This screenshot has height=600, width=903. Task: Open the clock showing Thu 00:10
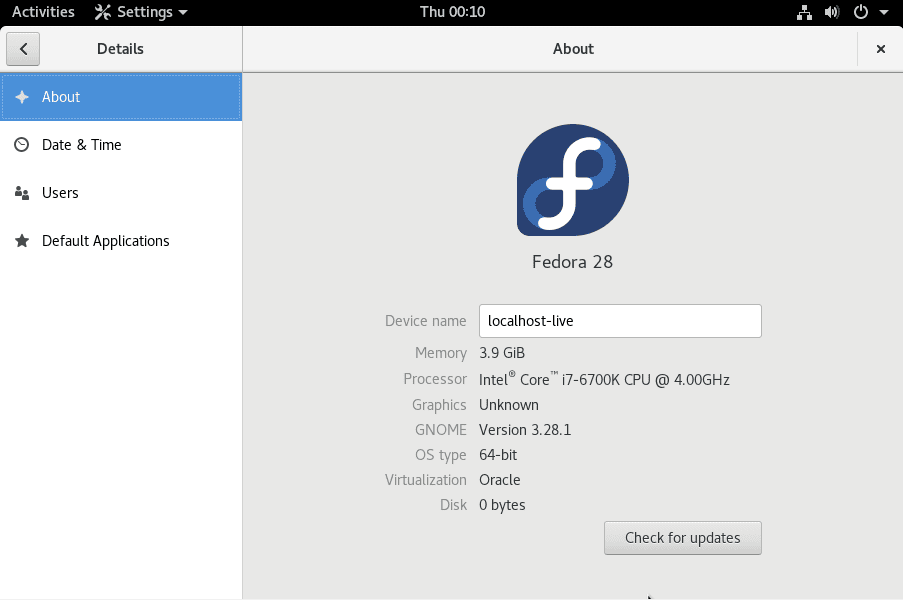(452, 12)
